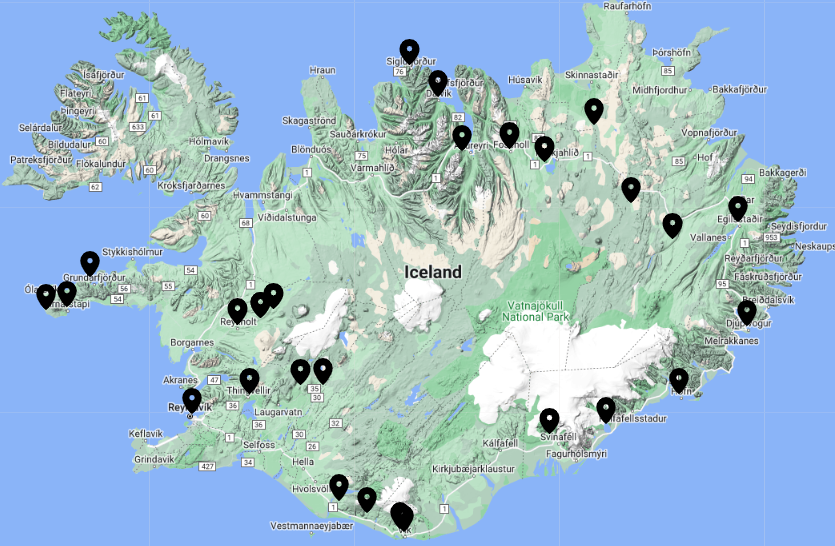Click the Vík pin on the south coast
The height and width of the screenshot is (546, 835).
pos(402,516)
